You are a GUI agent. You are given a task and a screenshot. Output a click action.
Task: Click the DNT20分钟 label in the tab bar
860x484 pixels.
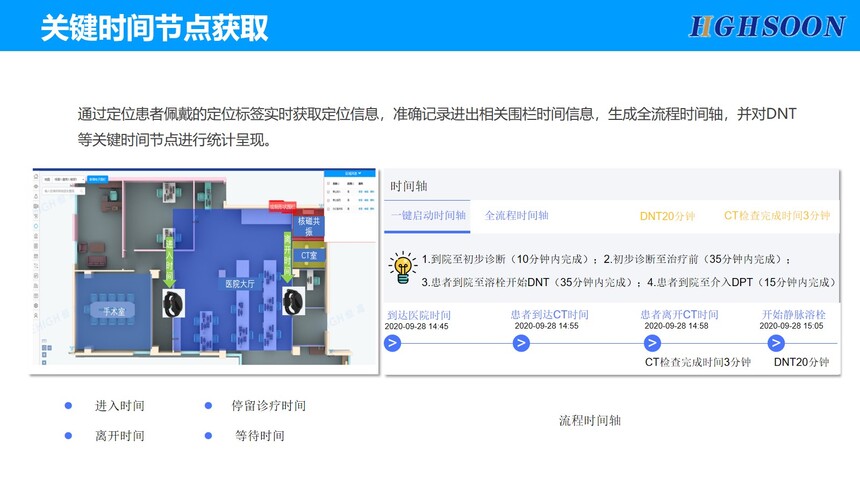[667, 216]
